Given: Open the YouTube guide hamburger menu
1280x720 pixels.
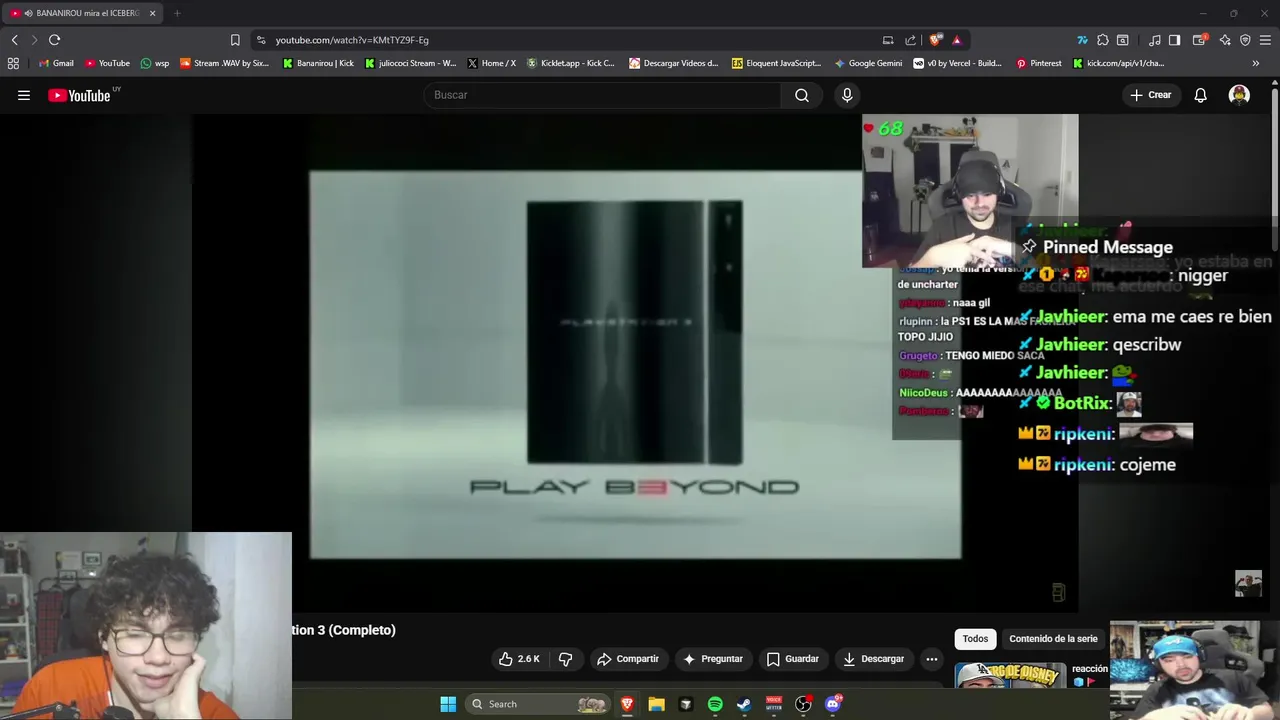Looking at the screenshot, I should click(24, 95).
